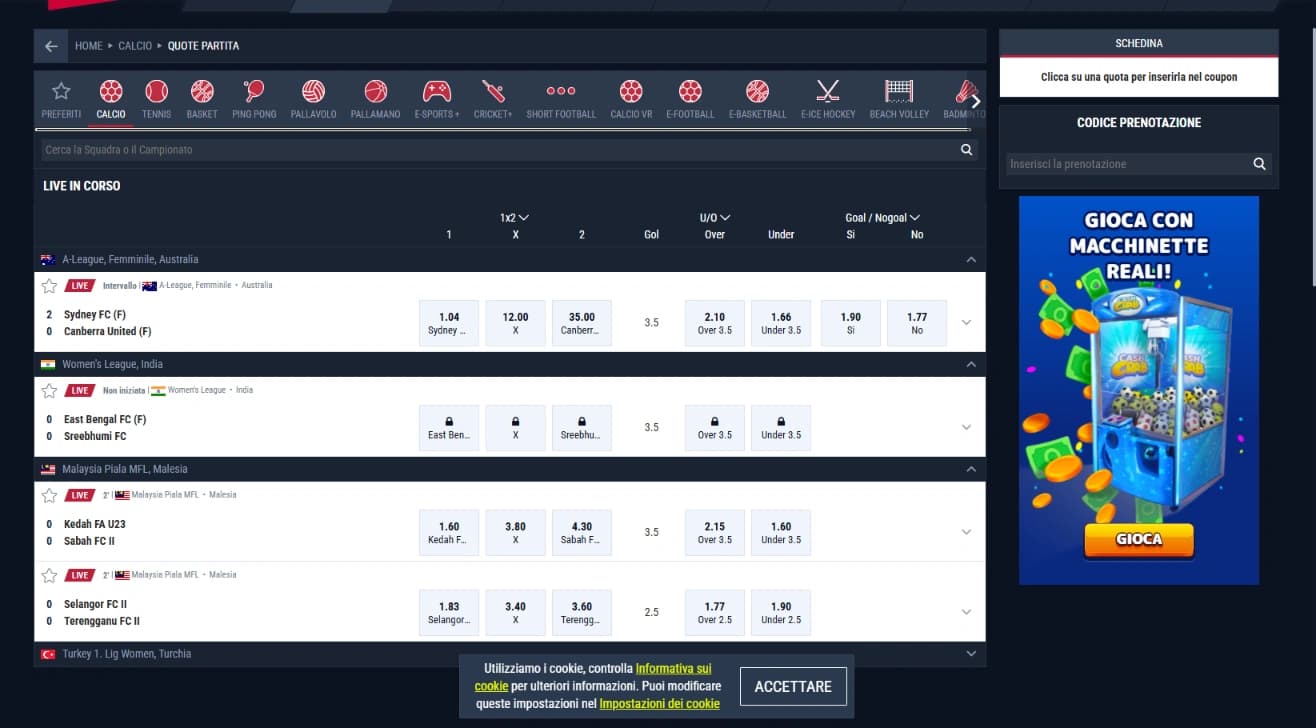Viewport: 1316px width, 728px height.
Task: Open the Informativa sui cookie link
Action: 674,669
